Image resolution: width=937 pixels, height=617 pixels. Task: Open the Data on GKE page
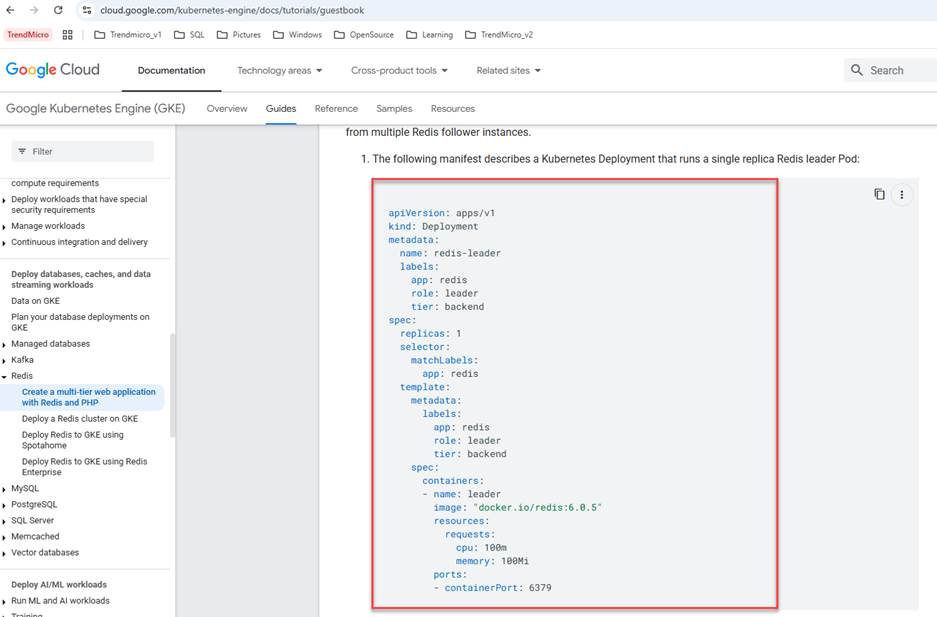[x=35, y=301]
